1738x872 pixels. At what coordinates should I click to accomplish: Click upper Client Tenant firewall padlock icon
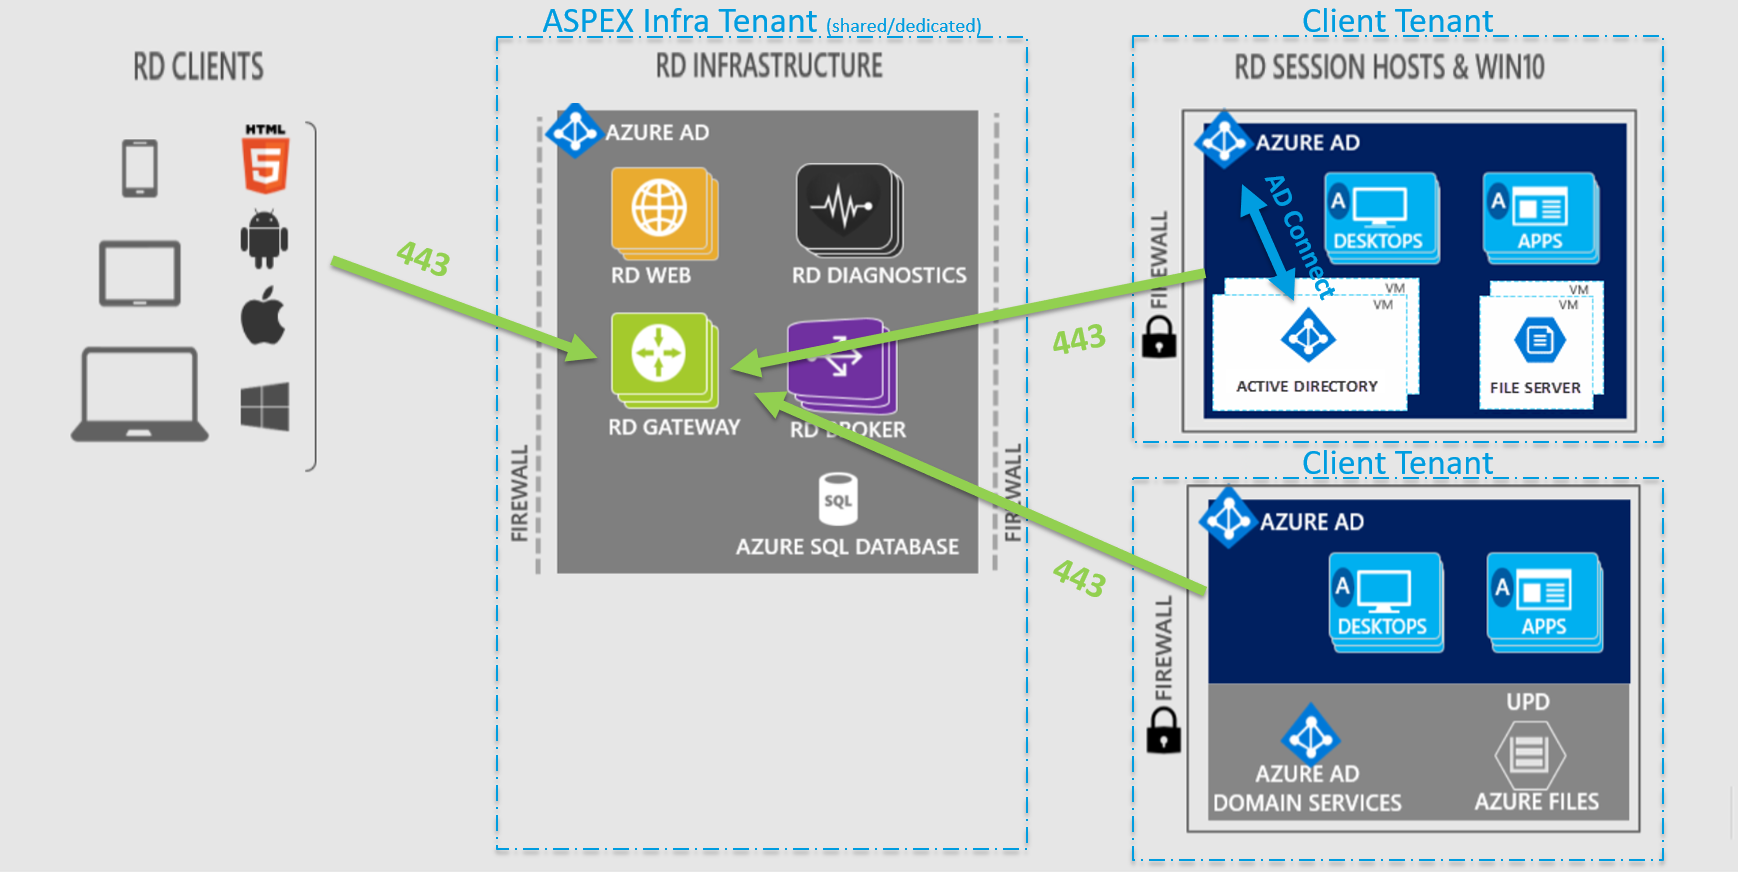pos(1160,337)
